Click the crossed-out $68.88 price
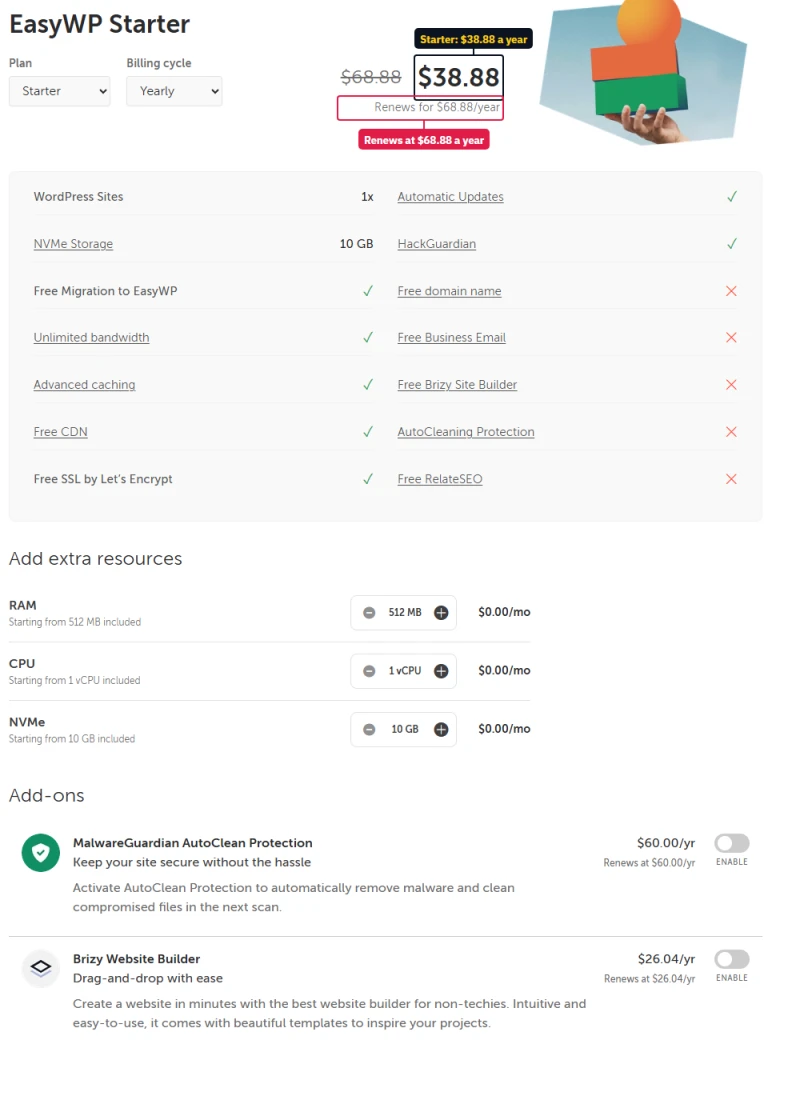The width and height of the screenshot is (800, 1120). click(371, 76)
